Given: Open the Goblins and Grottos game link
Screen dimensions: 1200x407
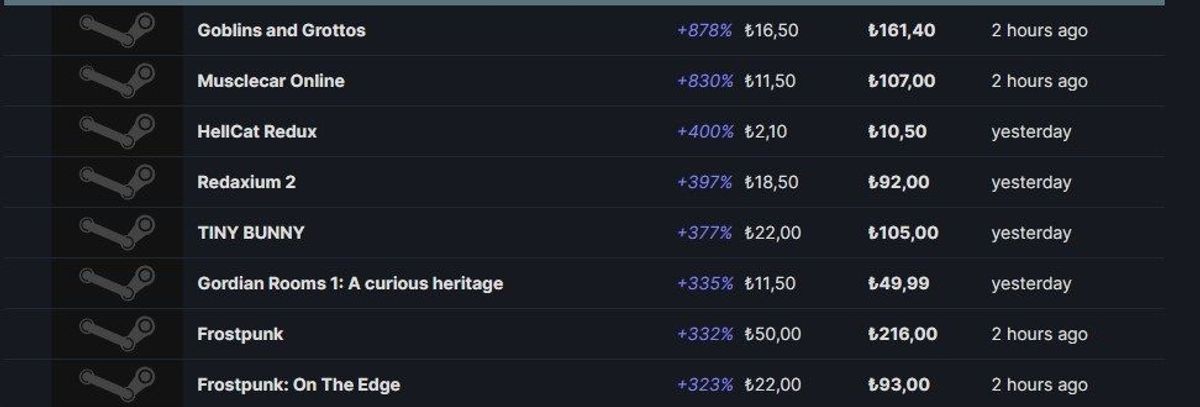Looking at the screenshot, I should coord(281,30).
